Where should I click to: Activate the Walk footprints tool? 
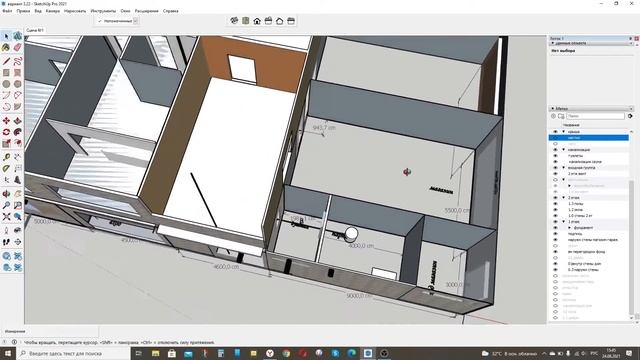pos(6,242)
